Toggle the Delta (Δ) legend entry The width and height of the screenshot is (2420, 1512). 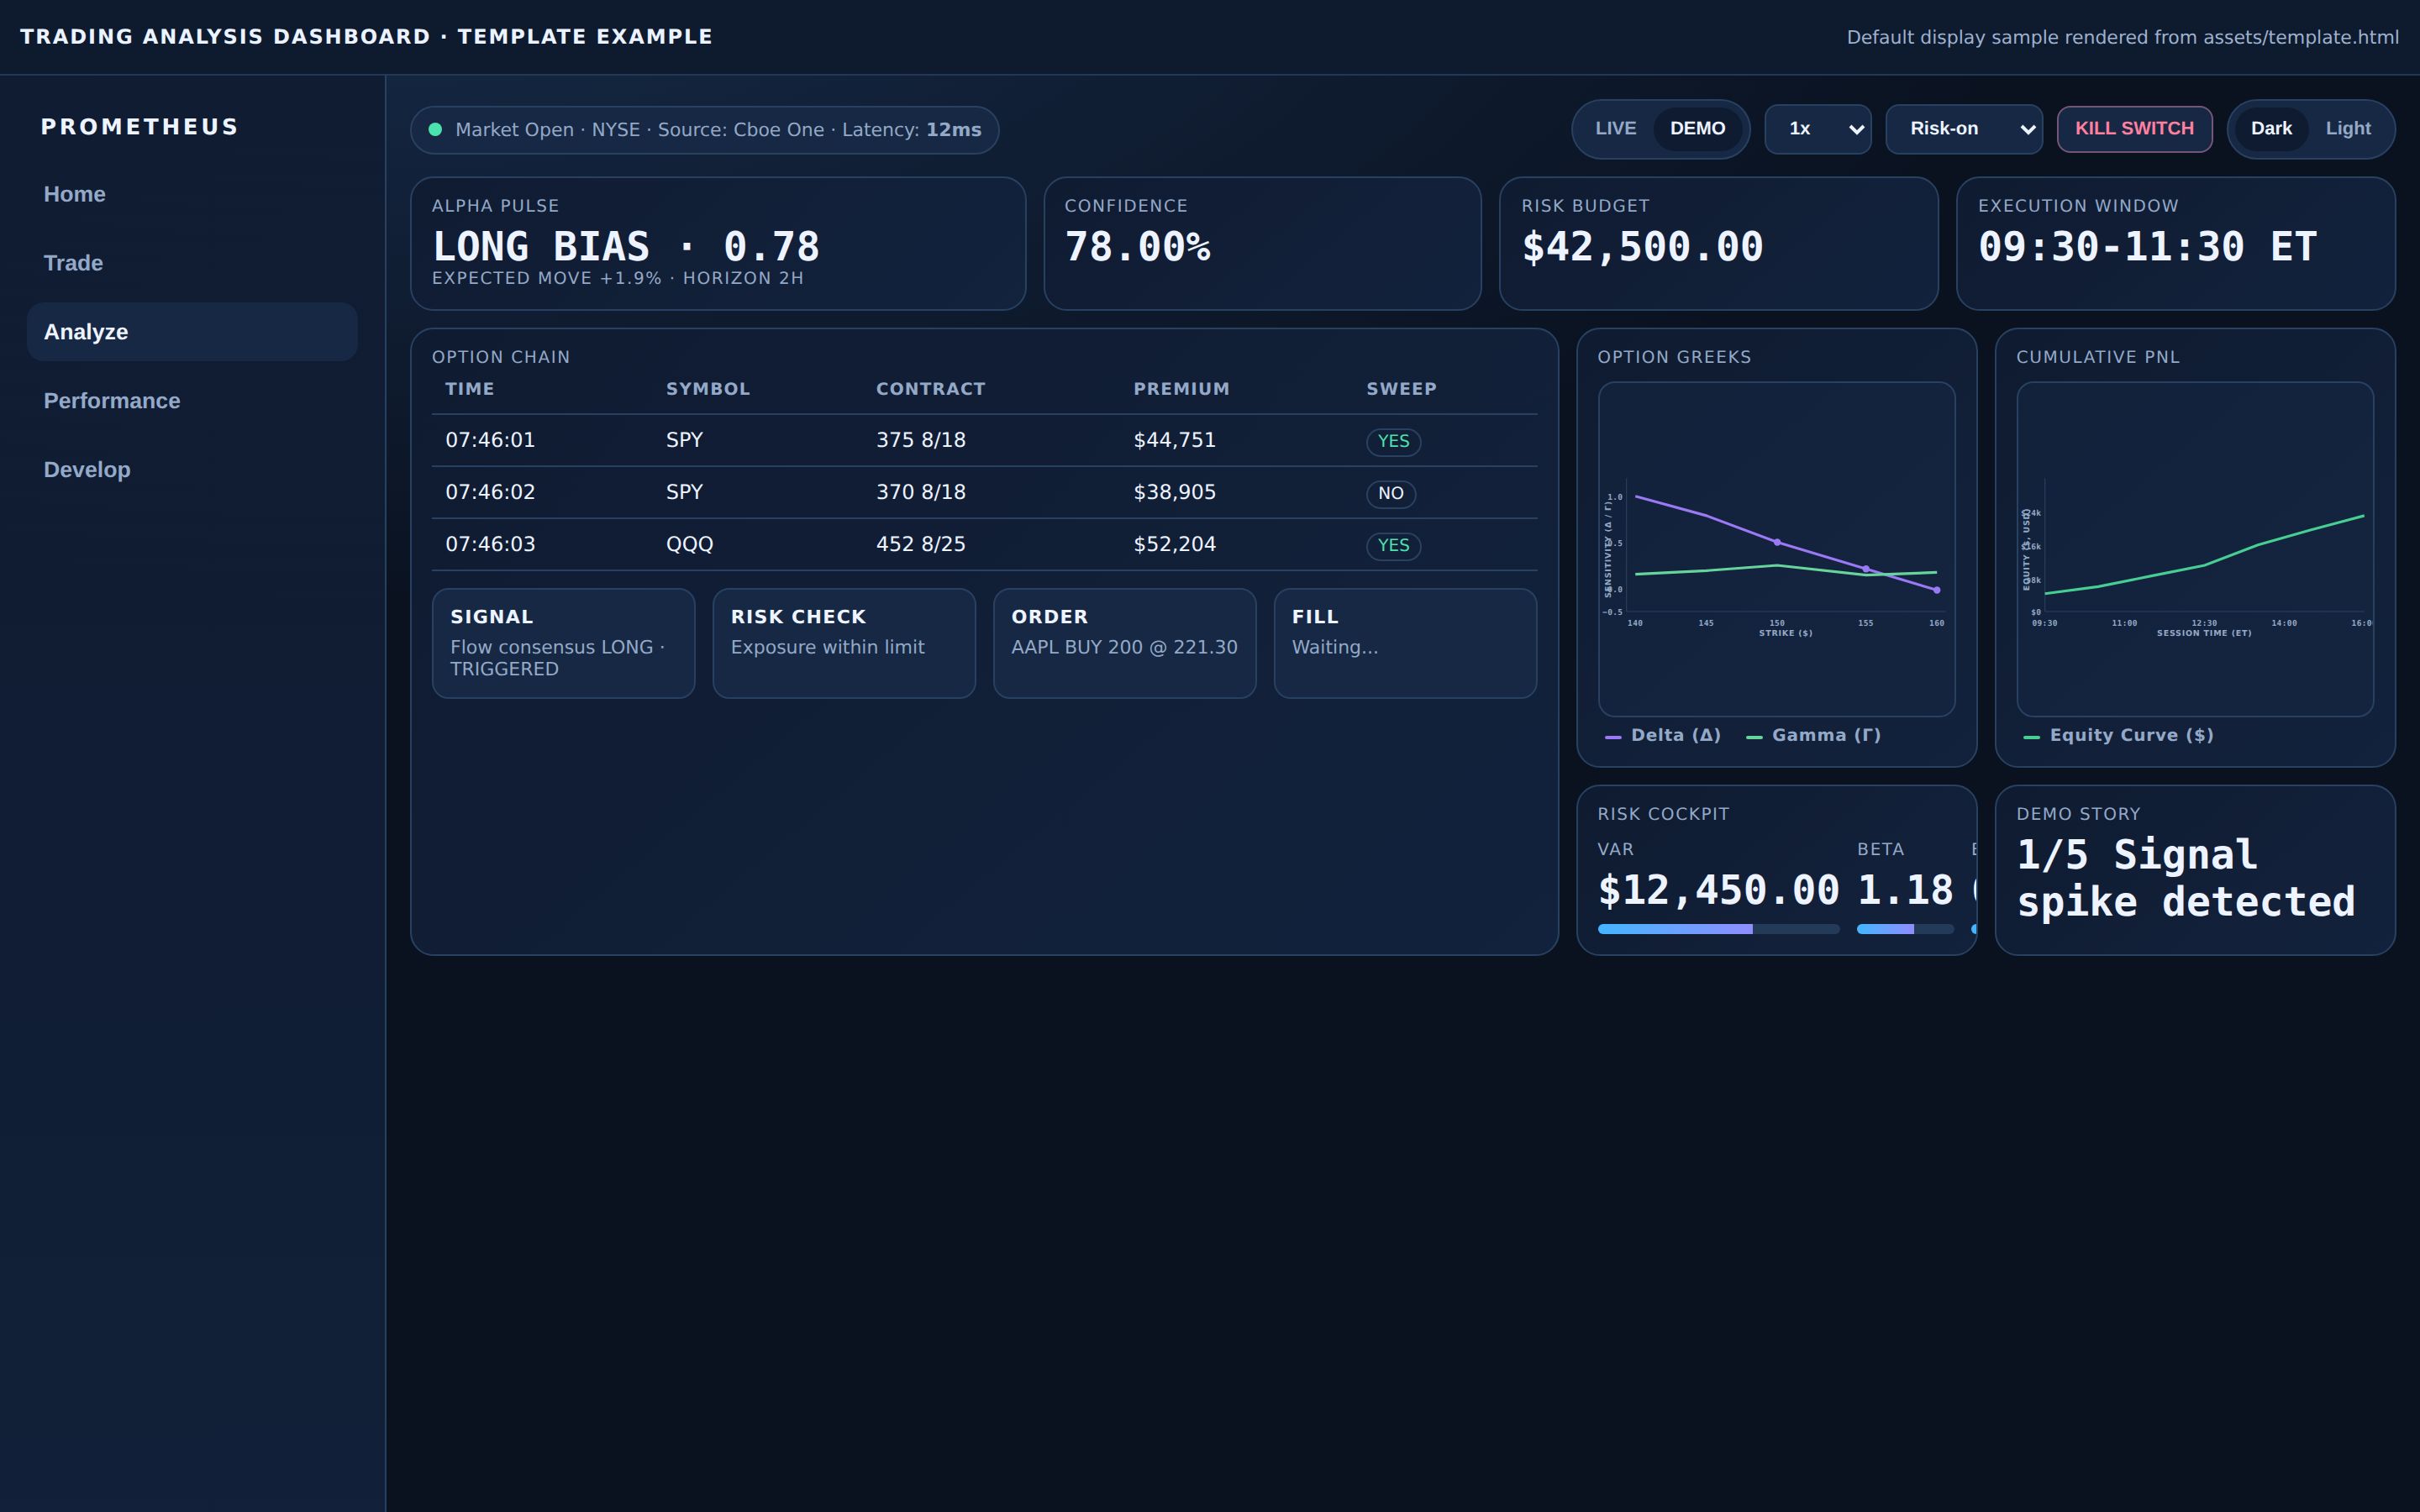coord(1663,735)
